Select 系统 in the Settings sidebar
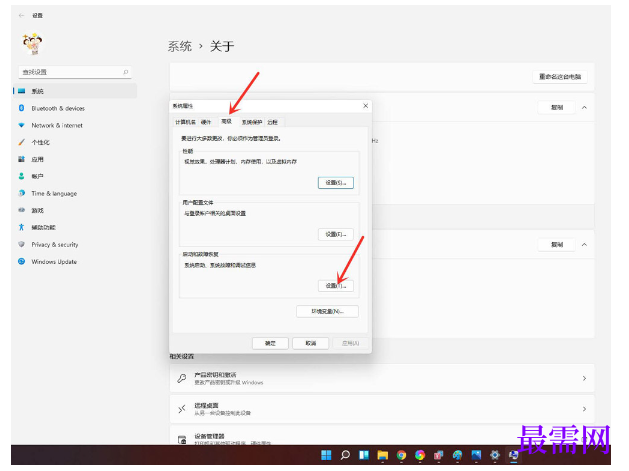 point(75,91)
